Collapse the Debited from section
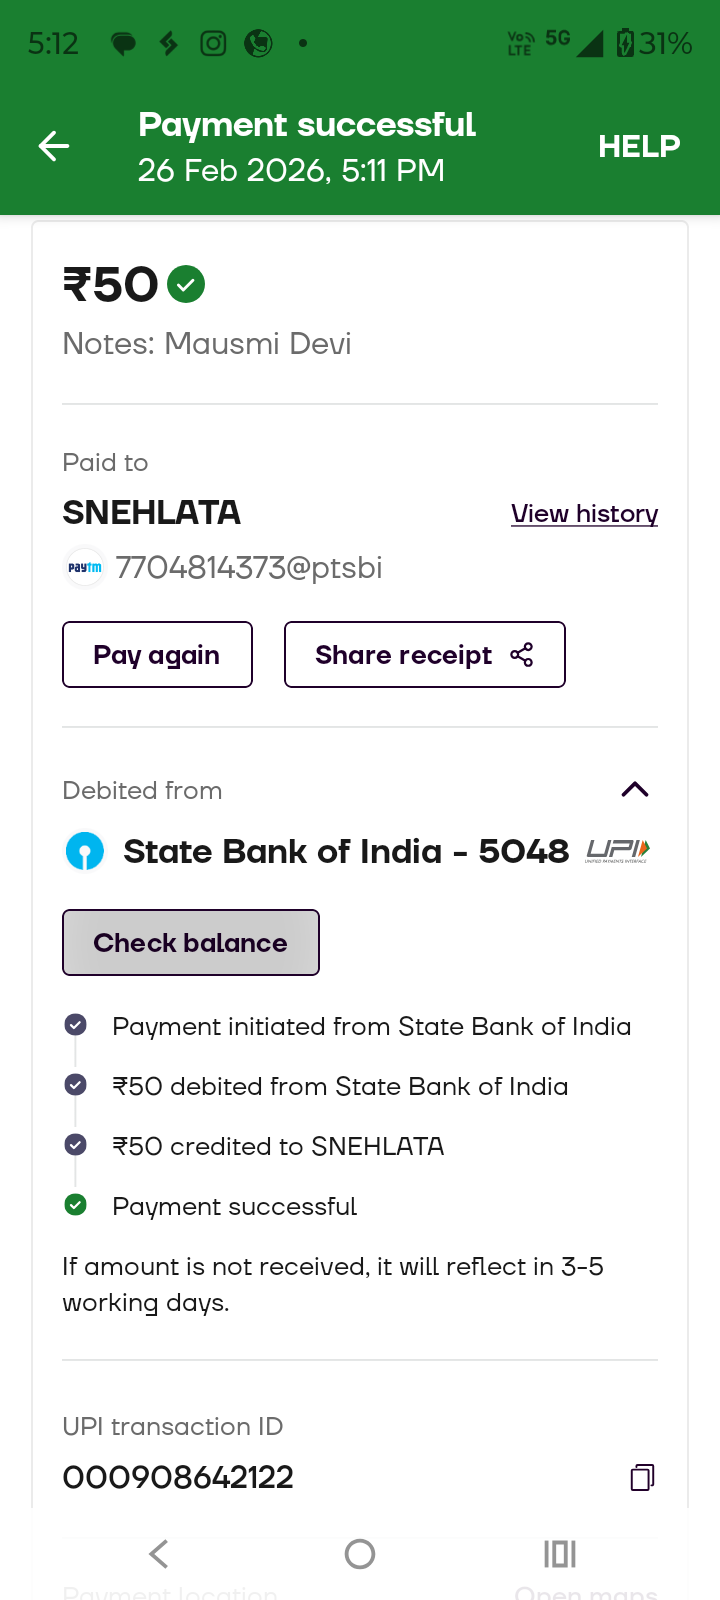720x1600 pixels. click(x=635, y=790)
